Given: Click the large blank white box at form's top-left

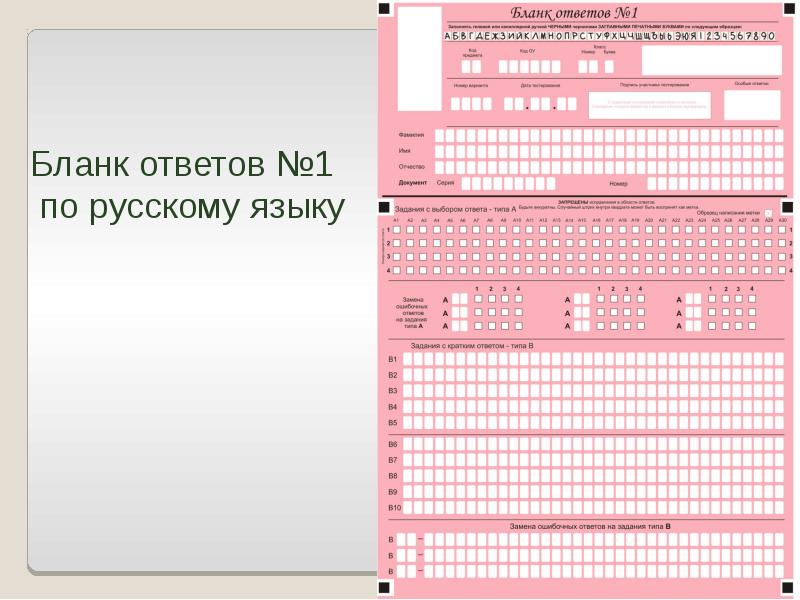Looking at the screenshot, I should (419, 58).
